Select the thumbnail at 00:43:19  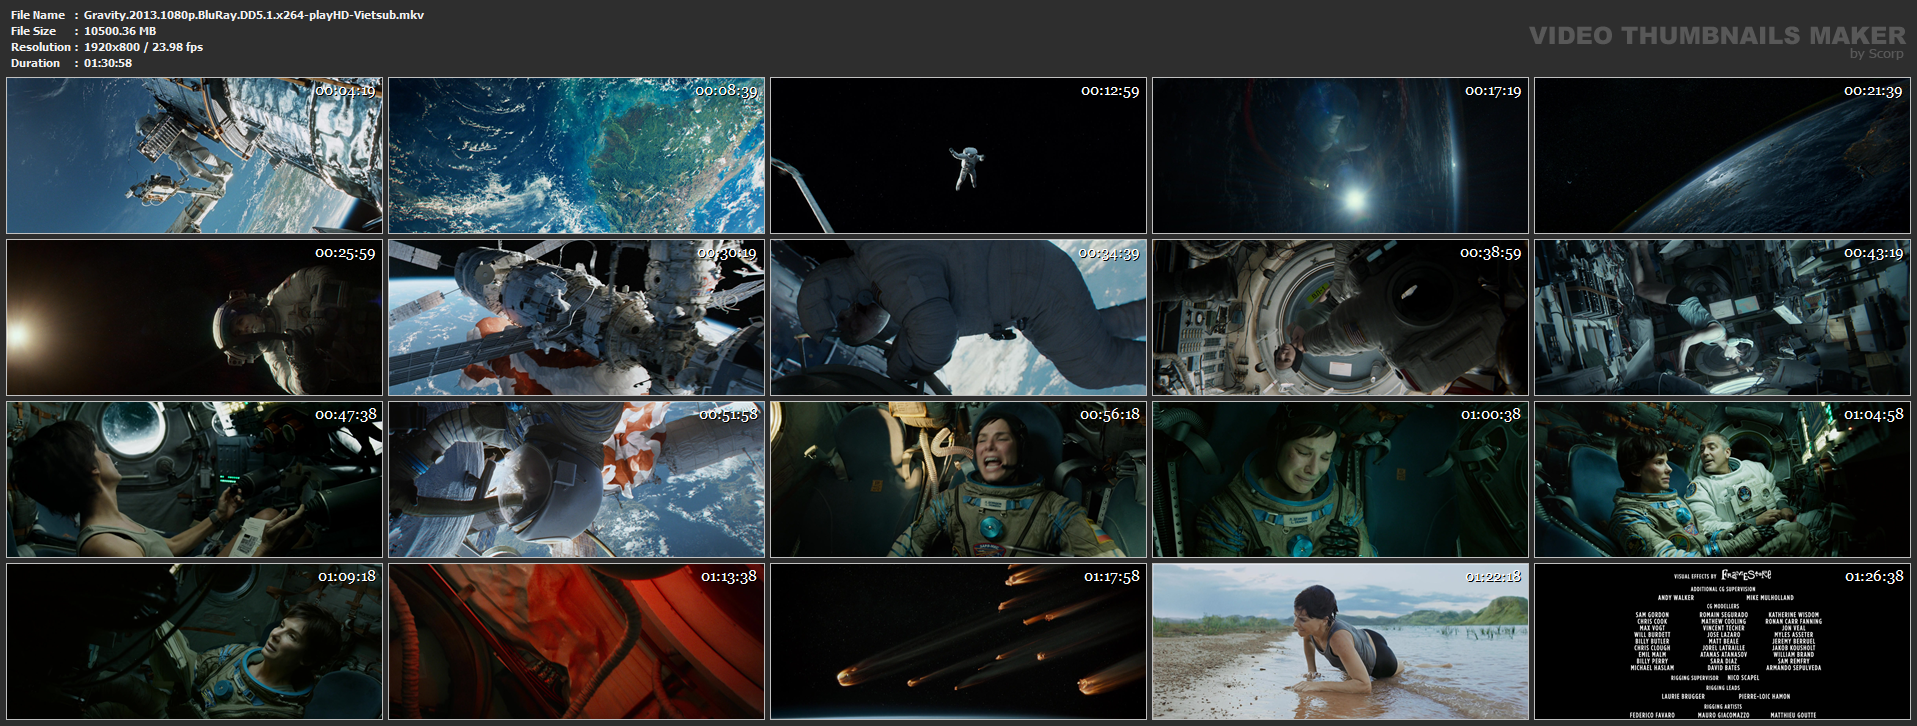tap(1722, 318)
